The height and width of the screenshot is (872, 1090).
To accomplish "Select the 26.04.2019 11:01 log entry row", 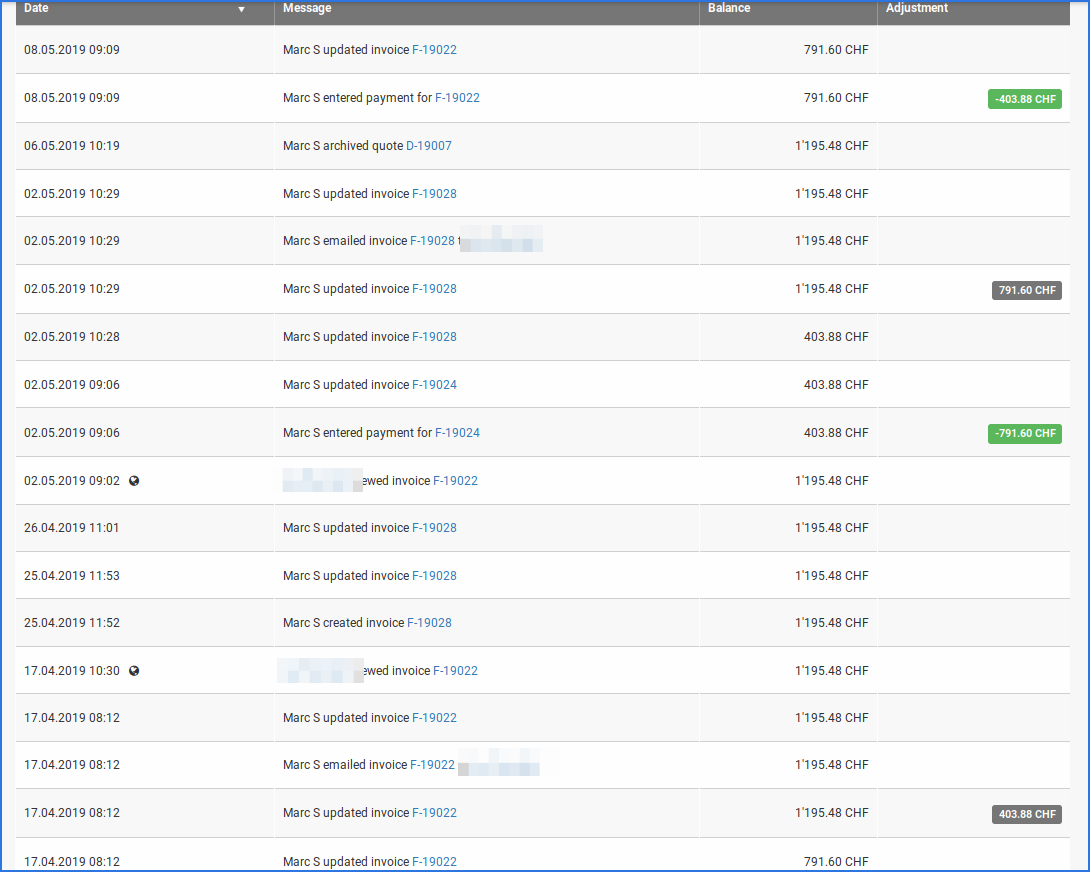I will coord(600,527).
